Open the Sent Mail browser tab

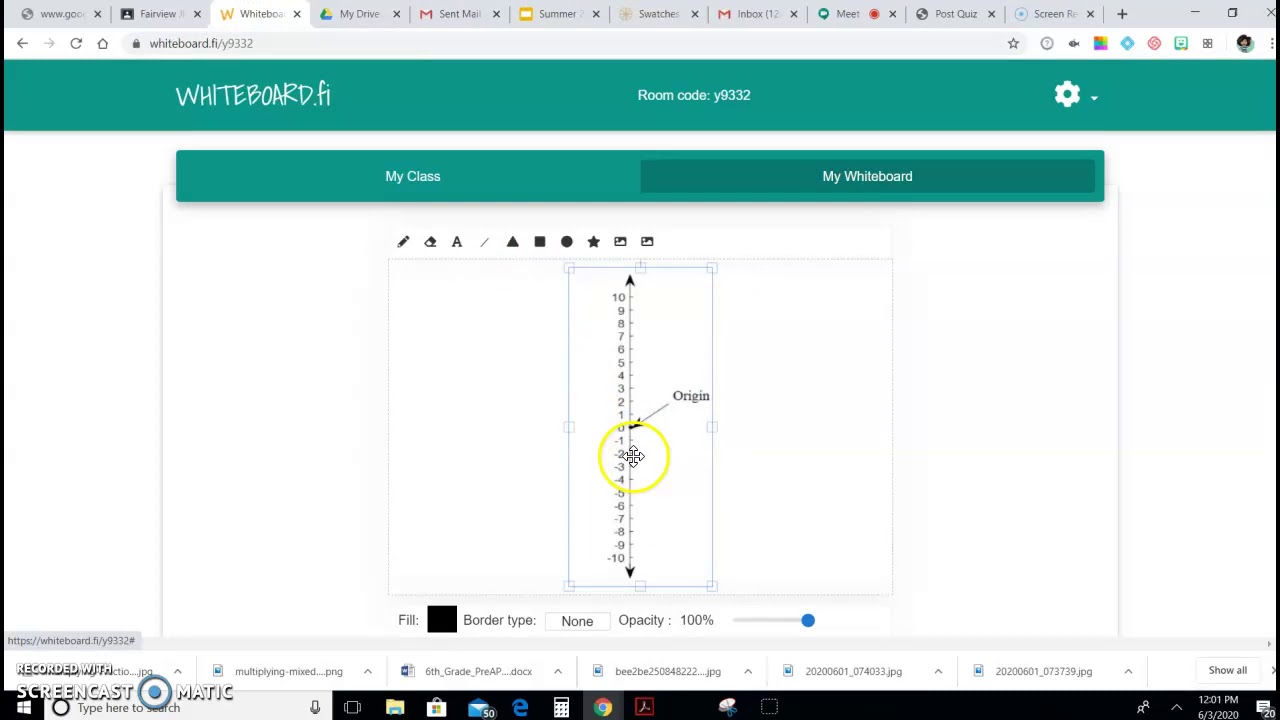pos(458,14)
